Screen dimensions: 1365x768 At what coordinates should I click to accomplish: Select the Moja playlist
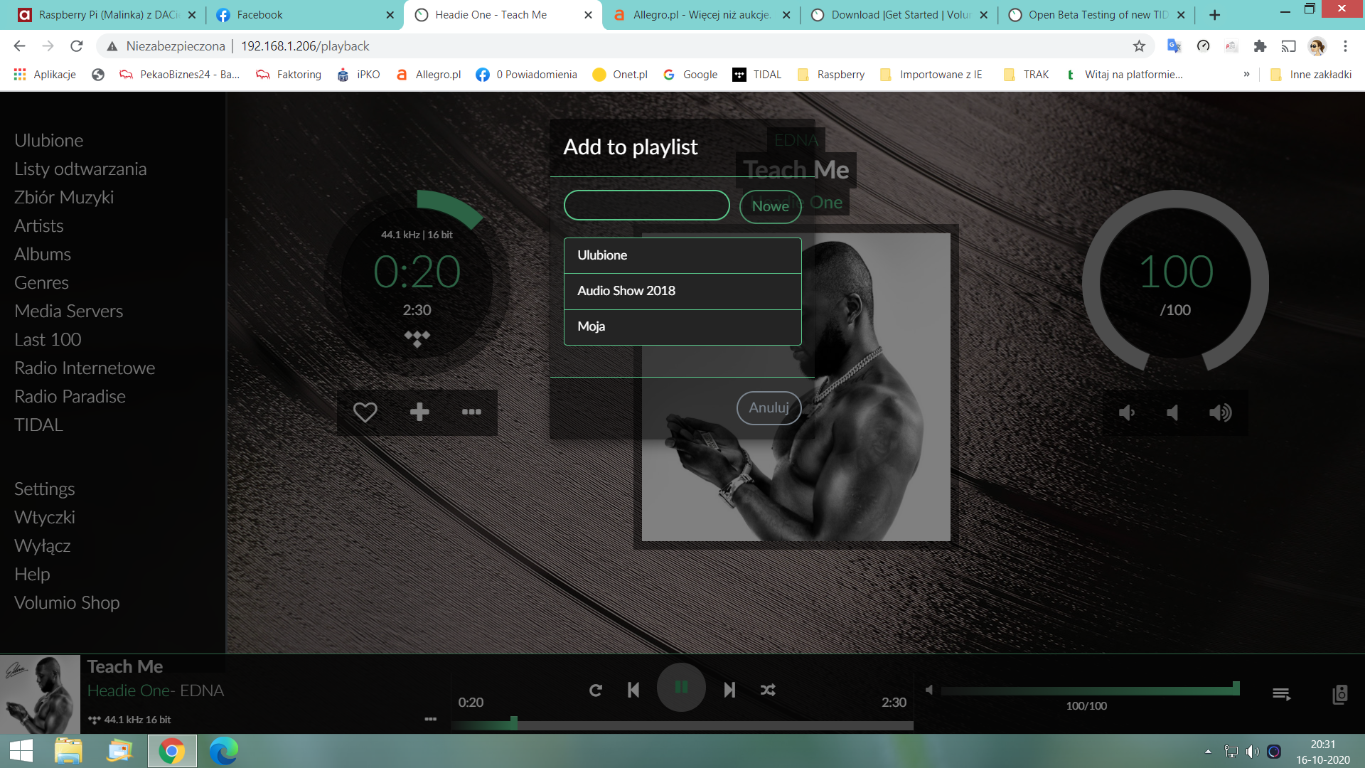click(683, 327)
